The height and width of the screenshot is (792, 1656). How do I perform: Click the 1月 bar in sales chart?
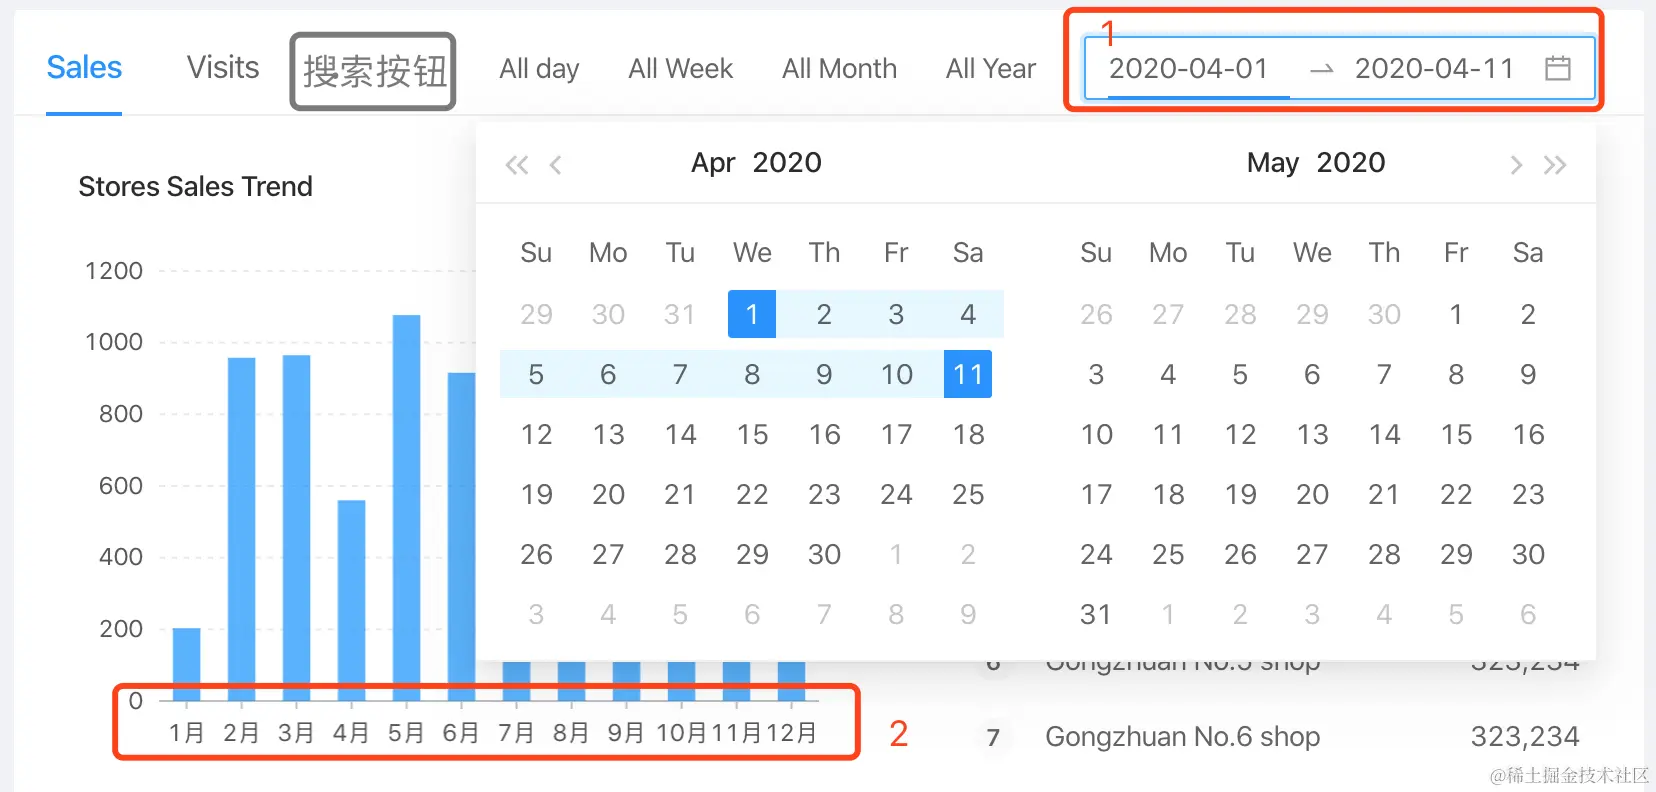186,664
